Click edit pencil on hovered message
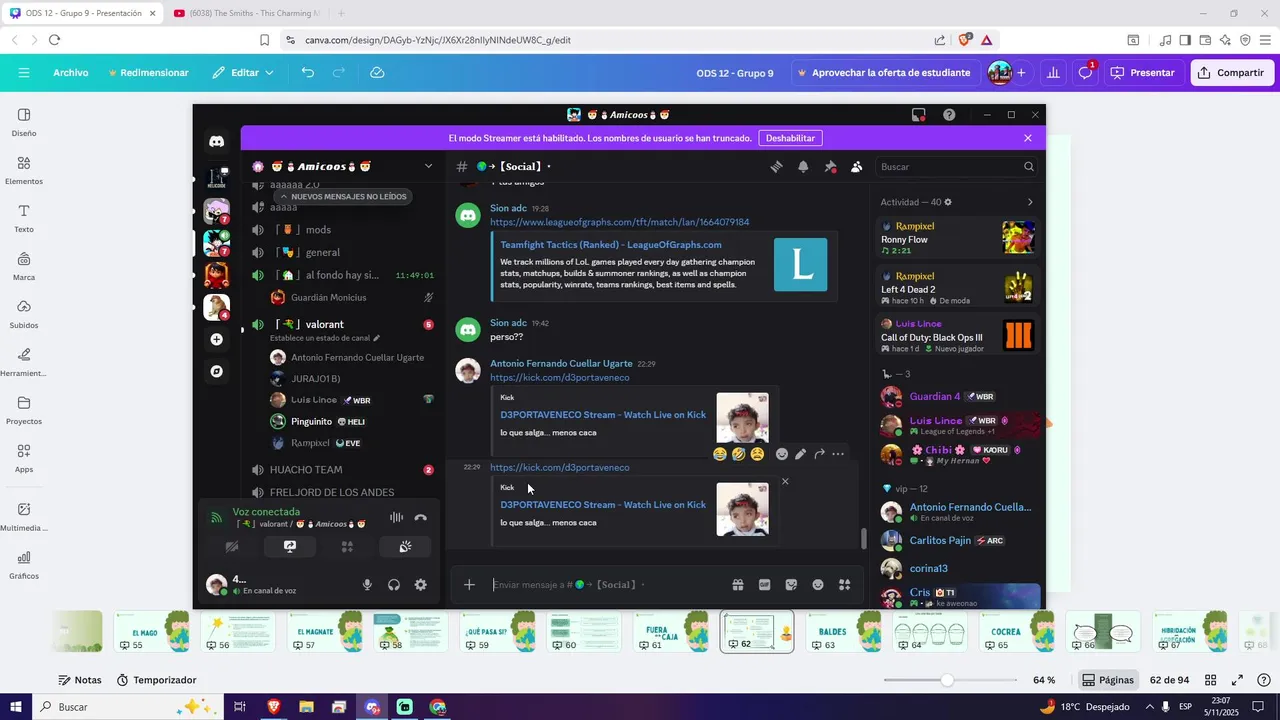This screenshot has height=720, width=1280. click(x=800, y=454)
